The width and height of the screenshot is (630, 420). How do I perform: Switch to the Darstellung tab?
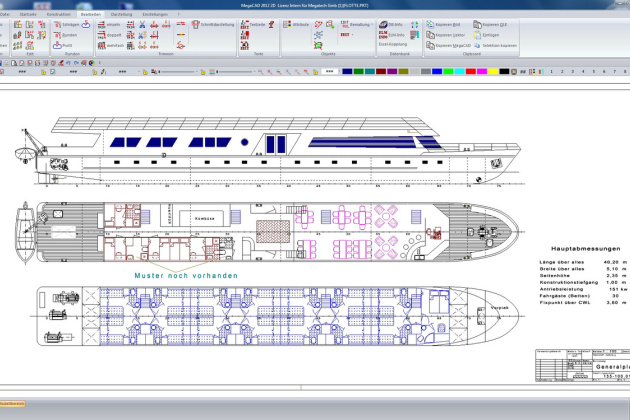tap(123, 14)
